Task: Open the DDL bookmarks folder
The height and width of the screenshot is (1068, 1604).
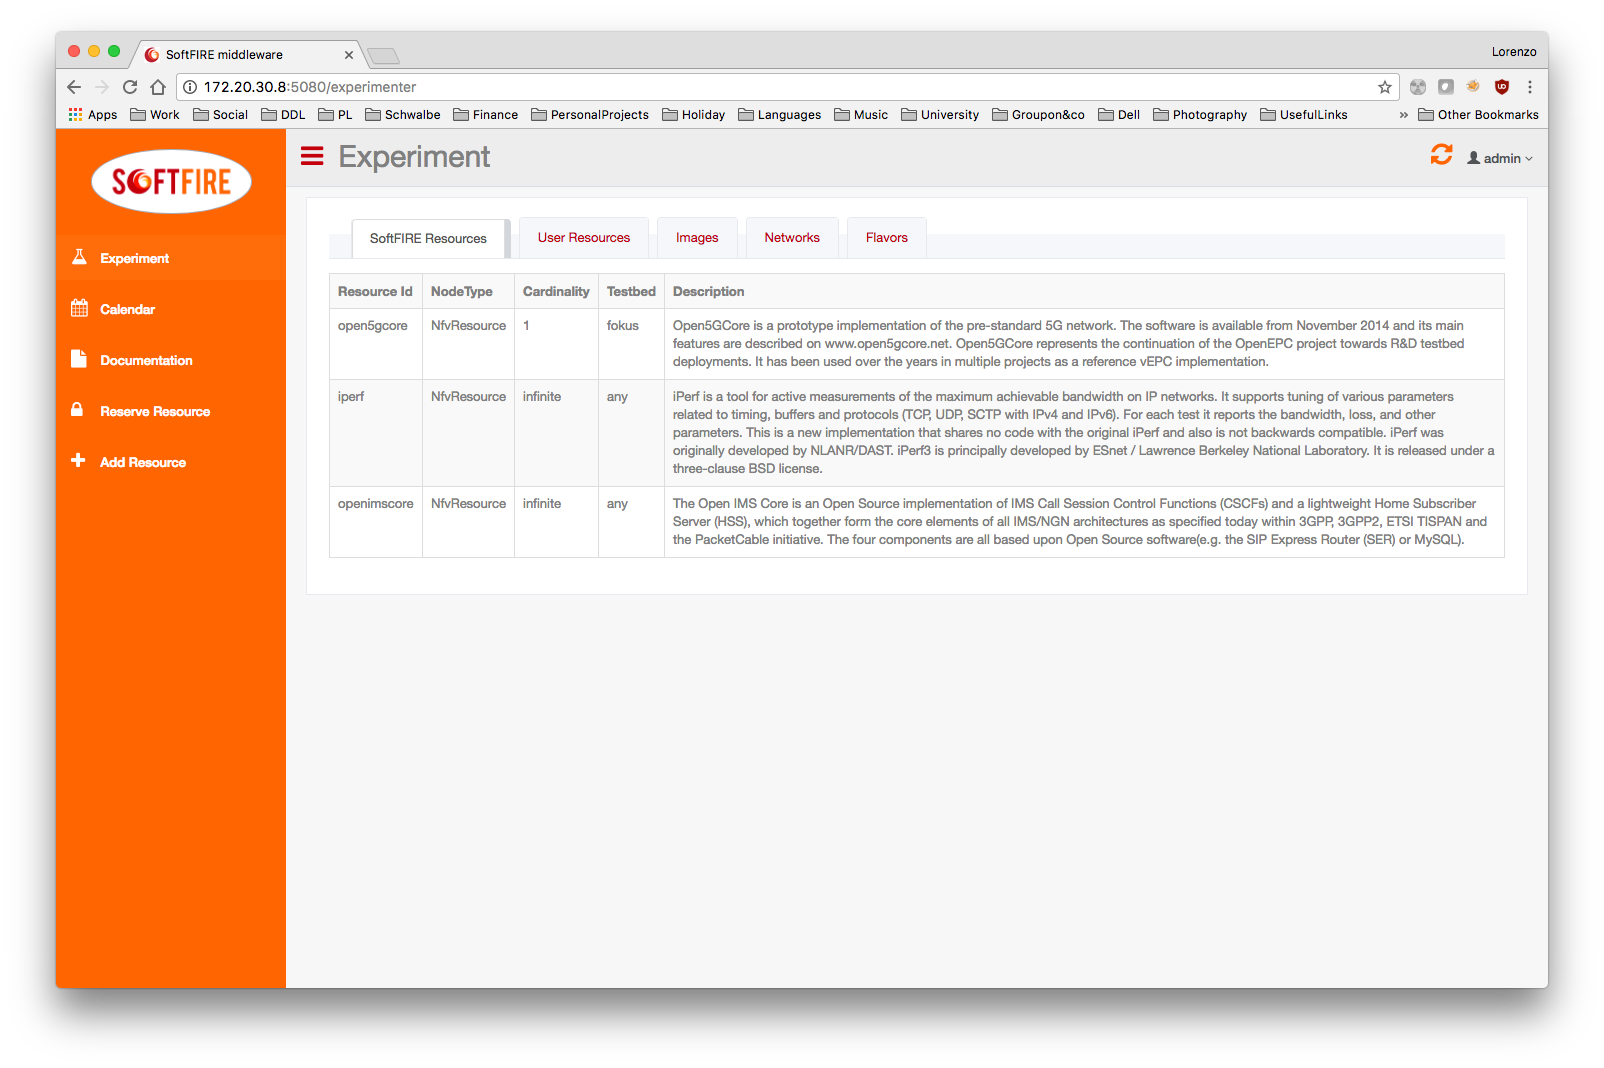Action: click(x=283, y=115)
